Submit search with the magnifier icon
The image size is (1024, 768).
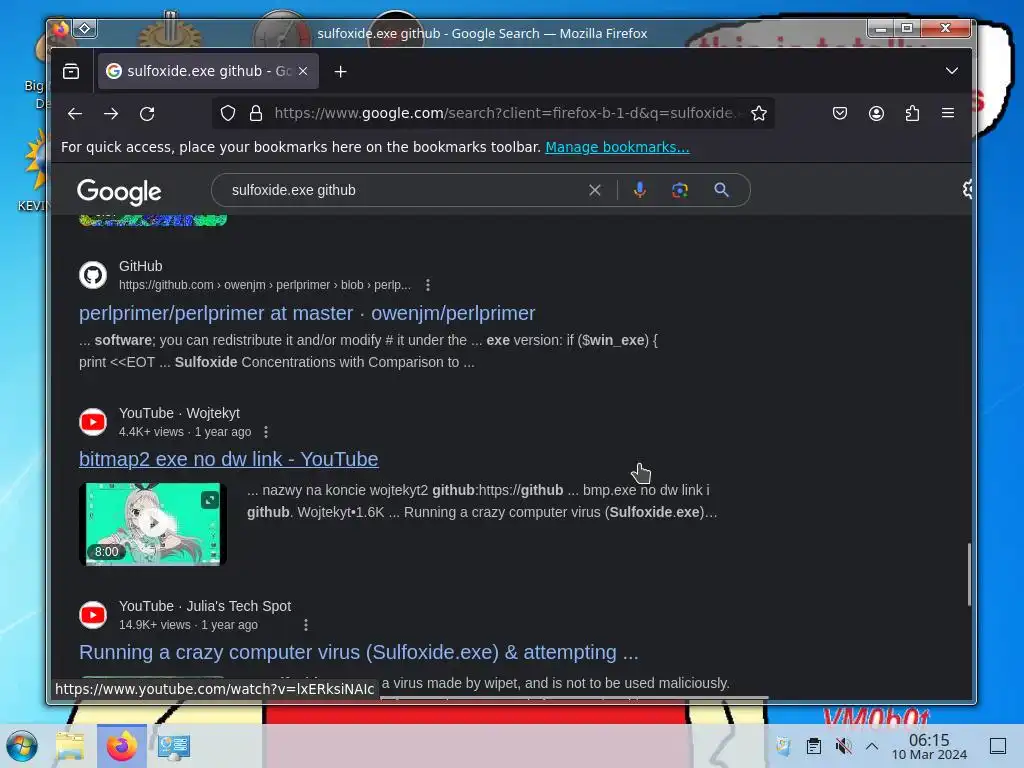click(x=721, y=190)
